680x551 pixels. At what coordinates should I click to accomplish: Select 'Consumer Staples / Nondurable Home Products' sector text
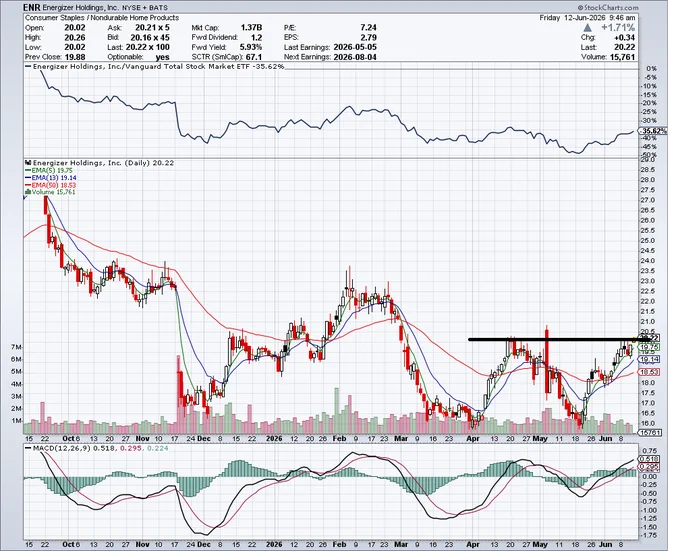pyautogui.click(x=102, y=18)
